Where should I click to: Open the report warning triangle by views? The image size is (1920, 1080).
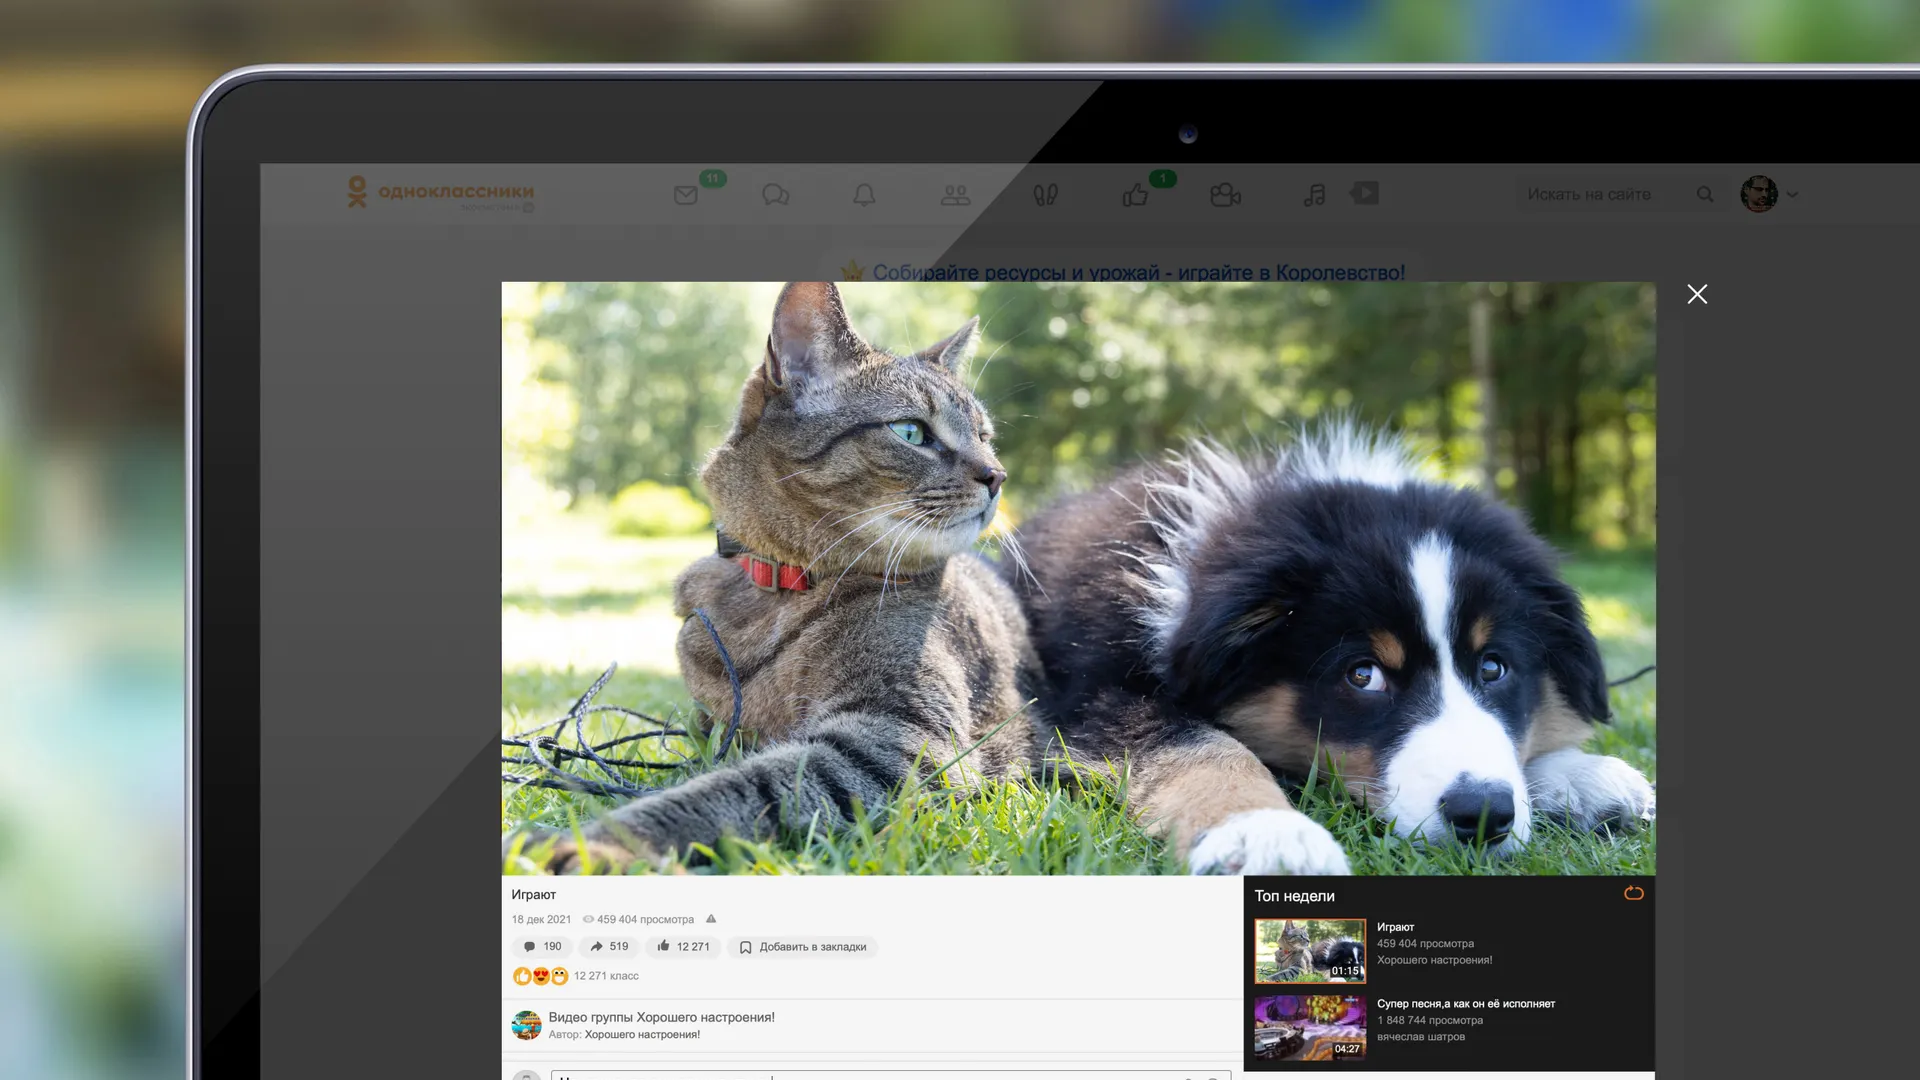tap(711, 919)
